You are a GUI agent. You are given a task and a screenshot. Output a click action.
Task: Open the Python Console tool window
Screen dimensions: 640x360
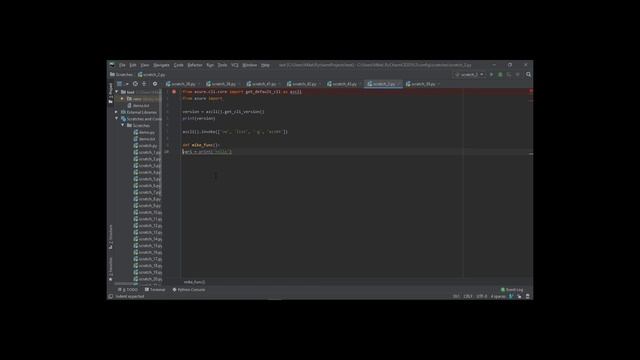coord(189,290)
